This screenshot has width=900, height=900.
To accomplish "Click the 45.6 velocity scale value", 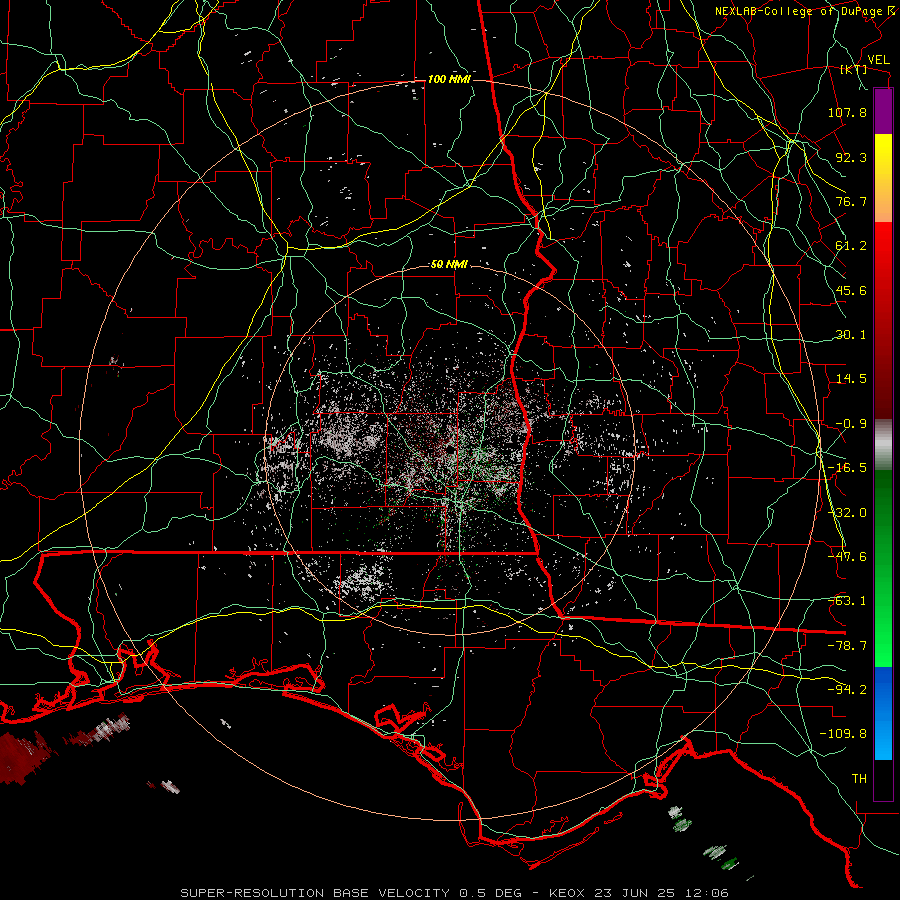I will pyautogui.click(x=851, y=290).
